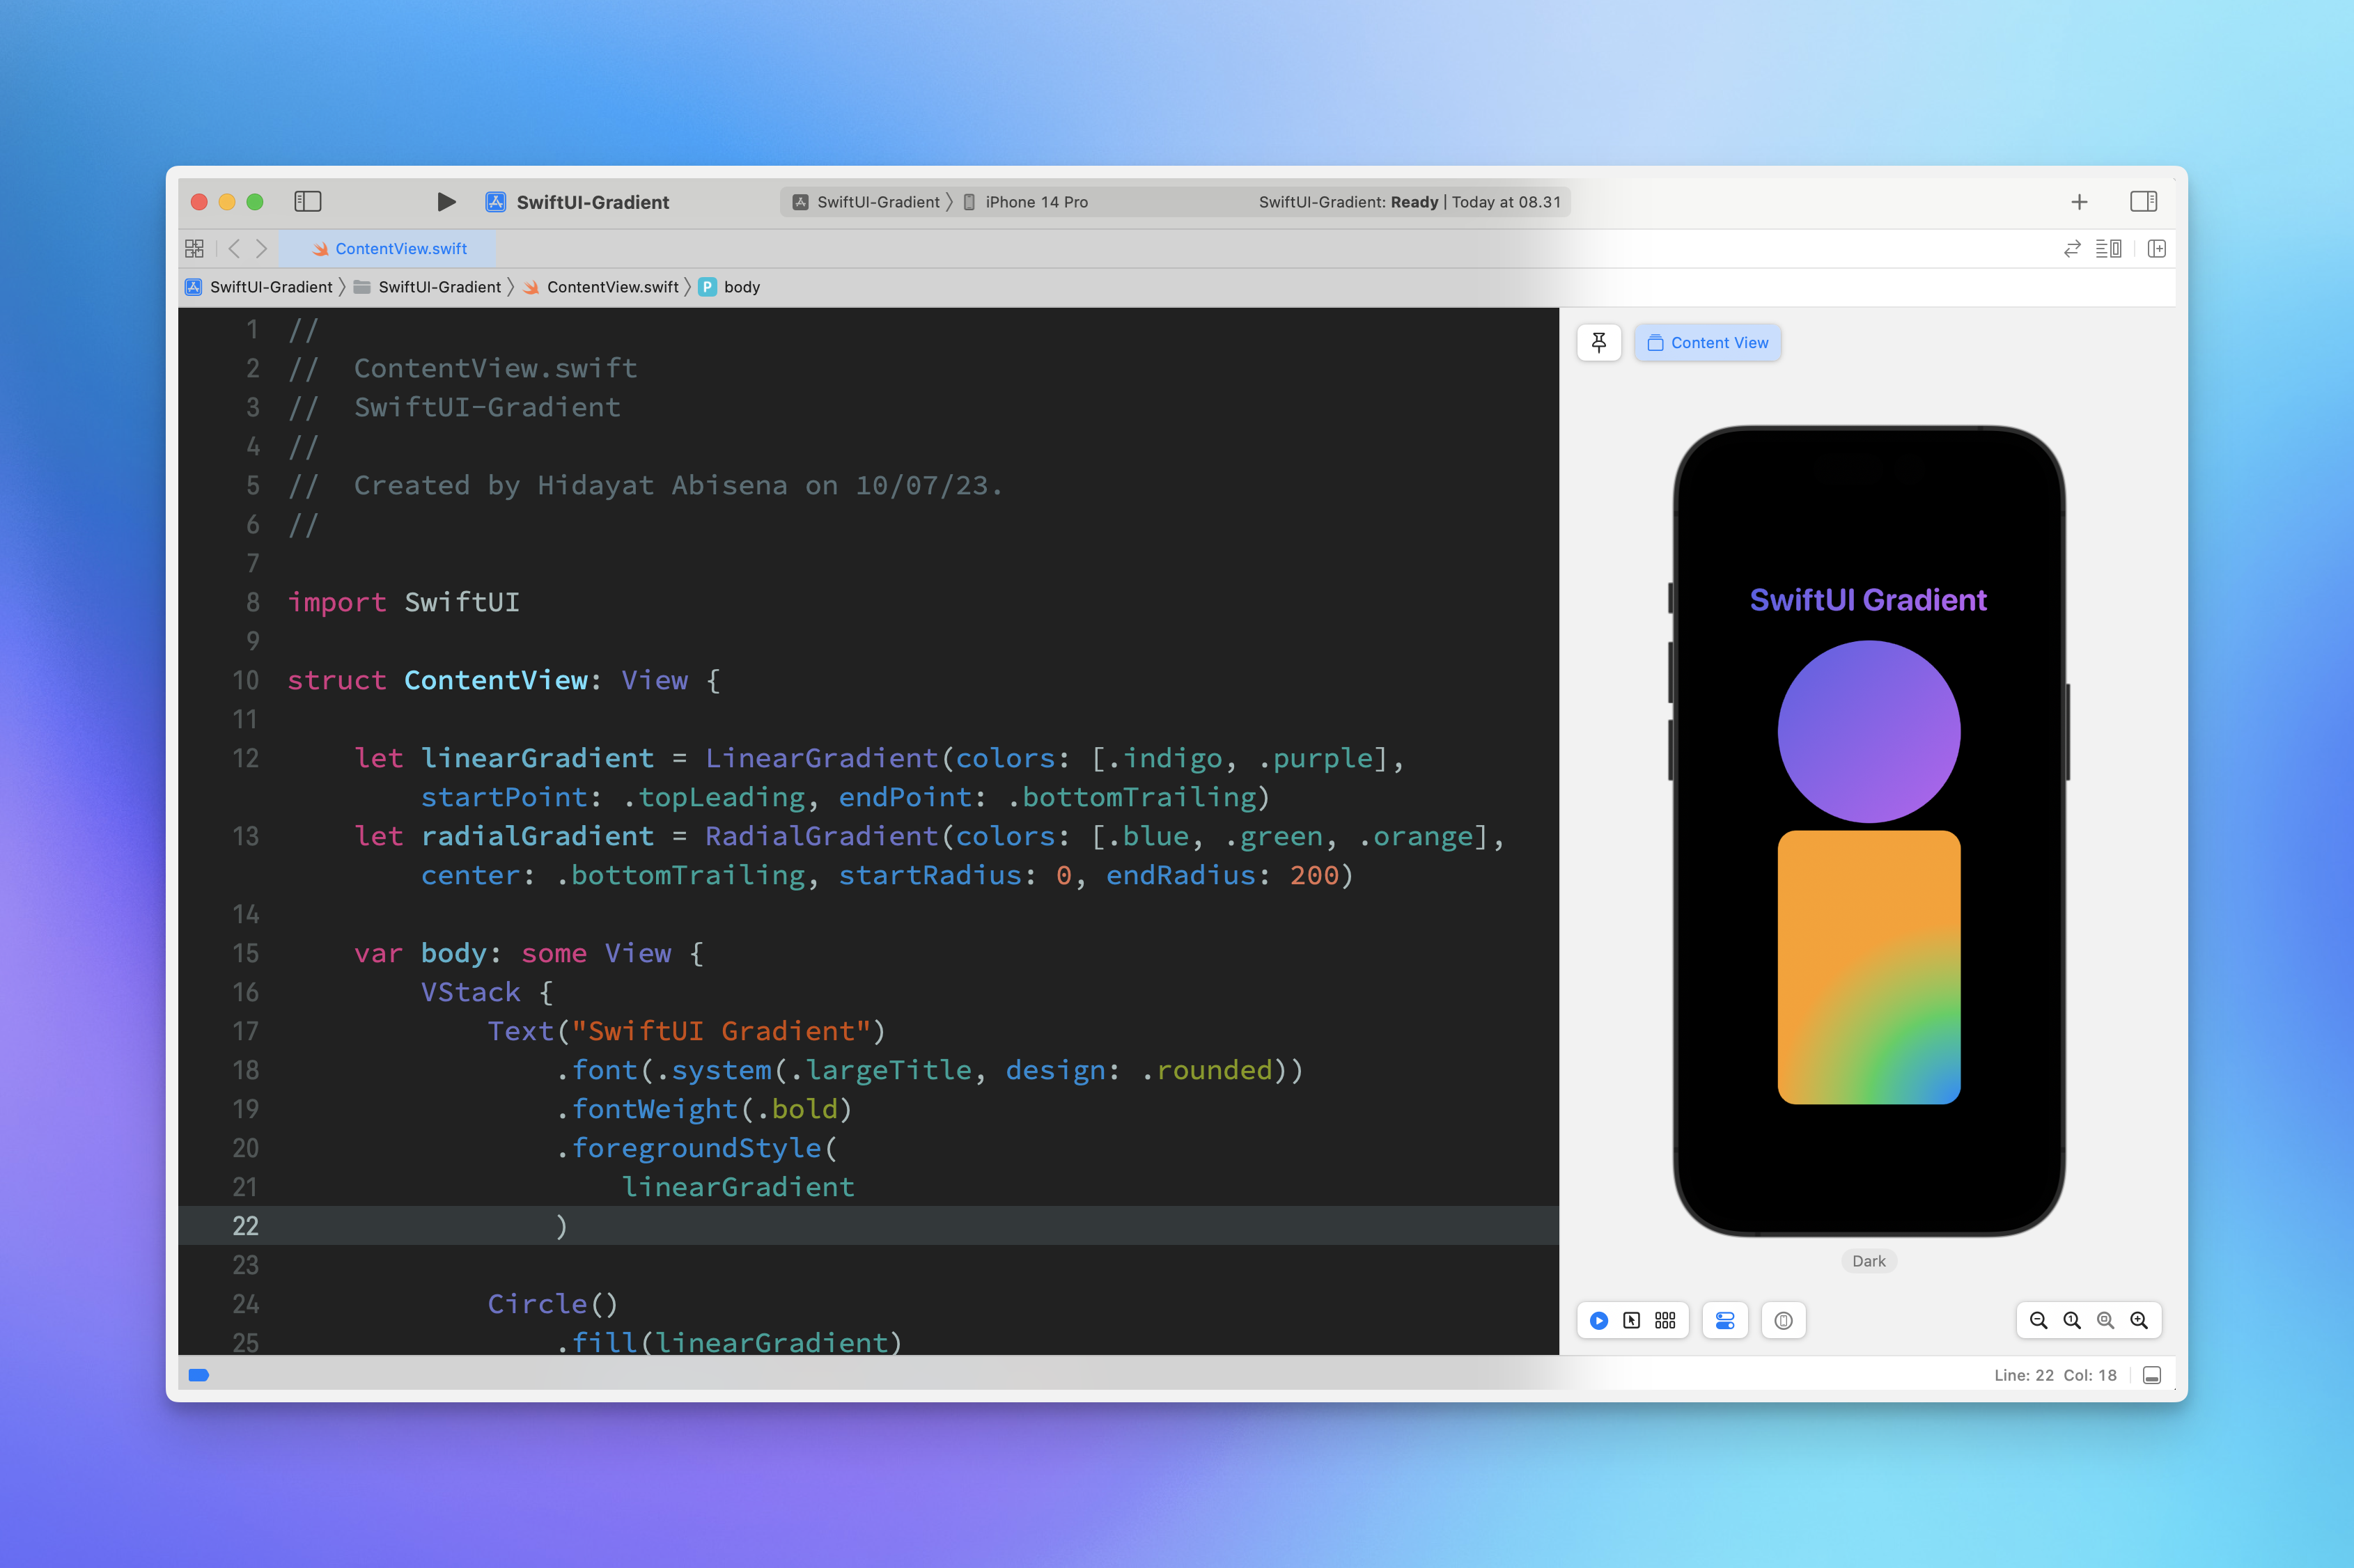Toggle the left navigator sidebar icon

point(308,201)
